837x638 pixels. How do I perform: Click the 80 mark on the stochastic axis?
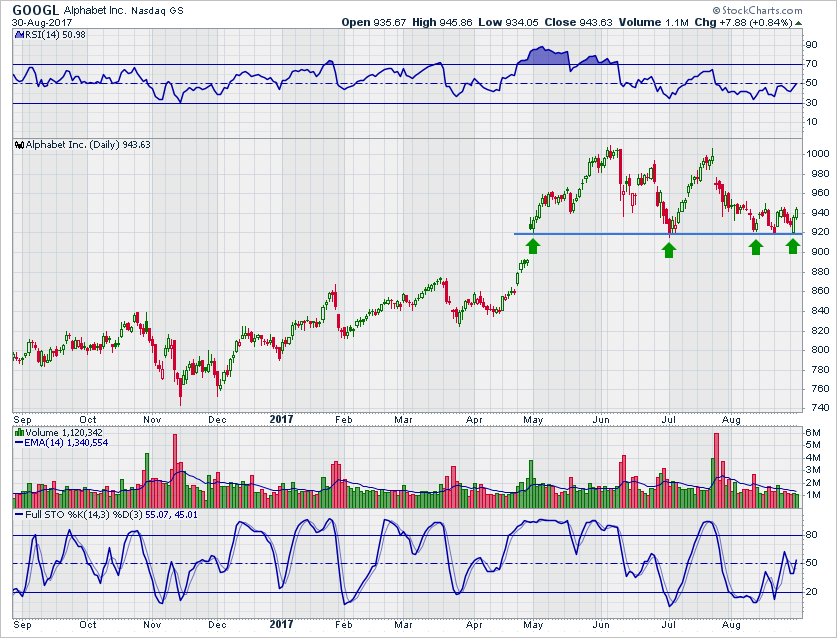811,535
